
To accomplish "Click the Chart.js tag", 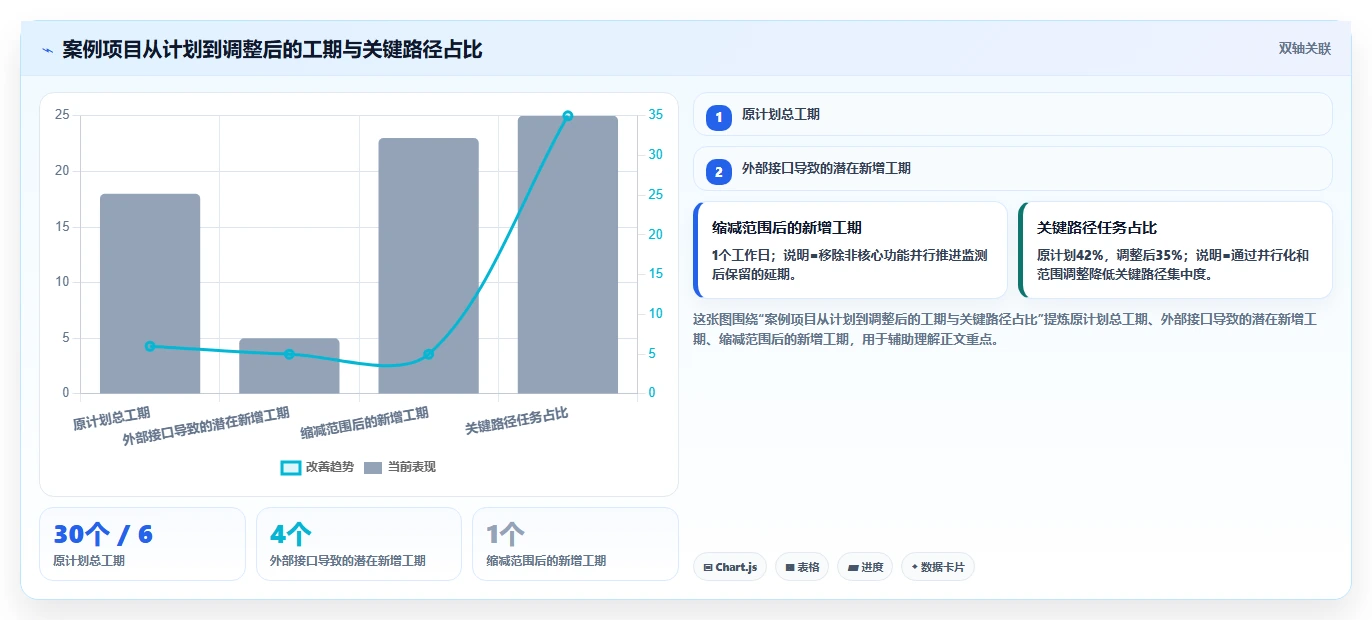I will (x=730, y=567).
